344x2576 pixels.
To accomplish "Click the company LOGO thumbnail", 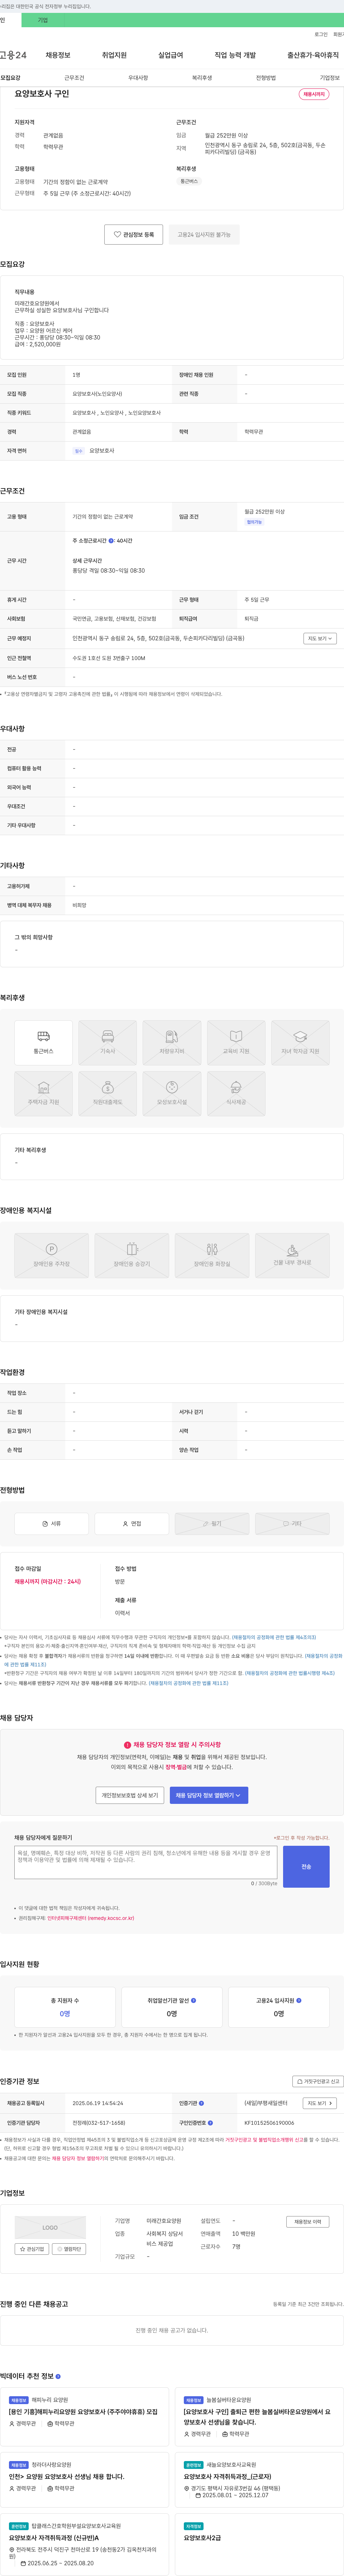I will (50, 2228).
